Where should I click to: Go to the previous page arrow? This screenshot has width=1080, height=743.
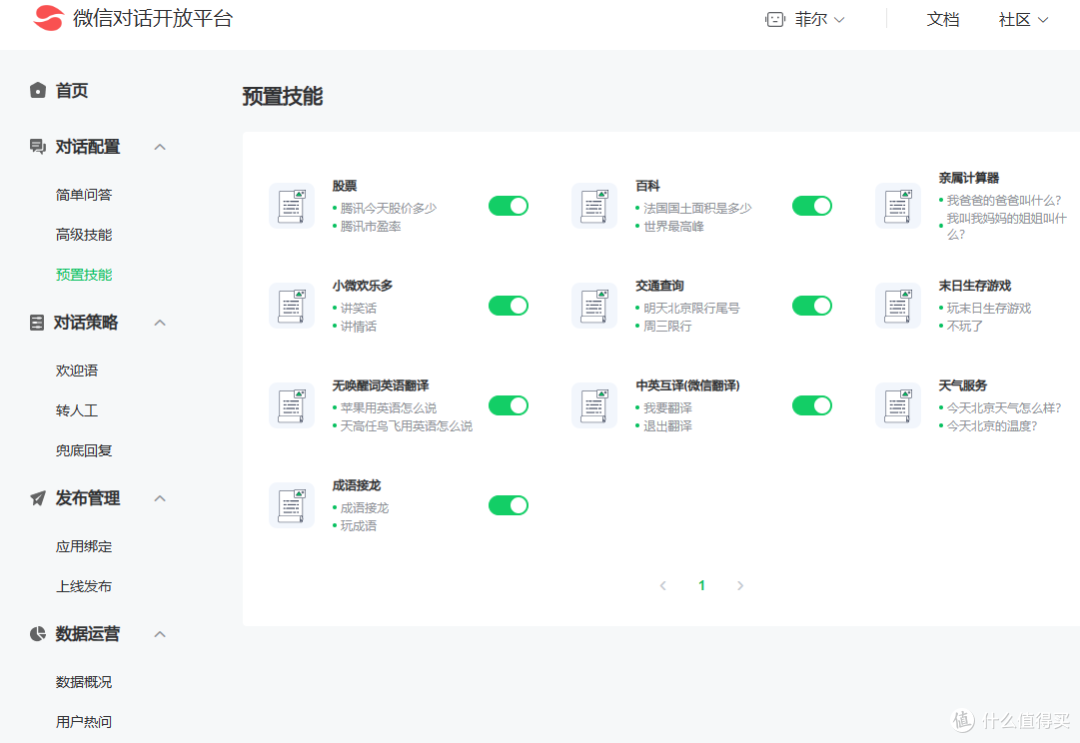[663, 585]
